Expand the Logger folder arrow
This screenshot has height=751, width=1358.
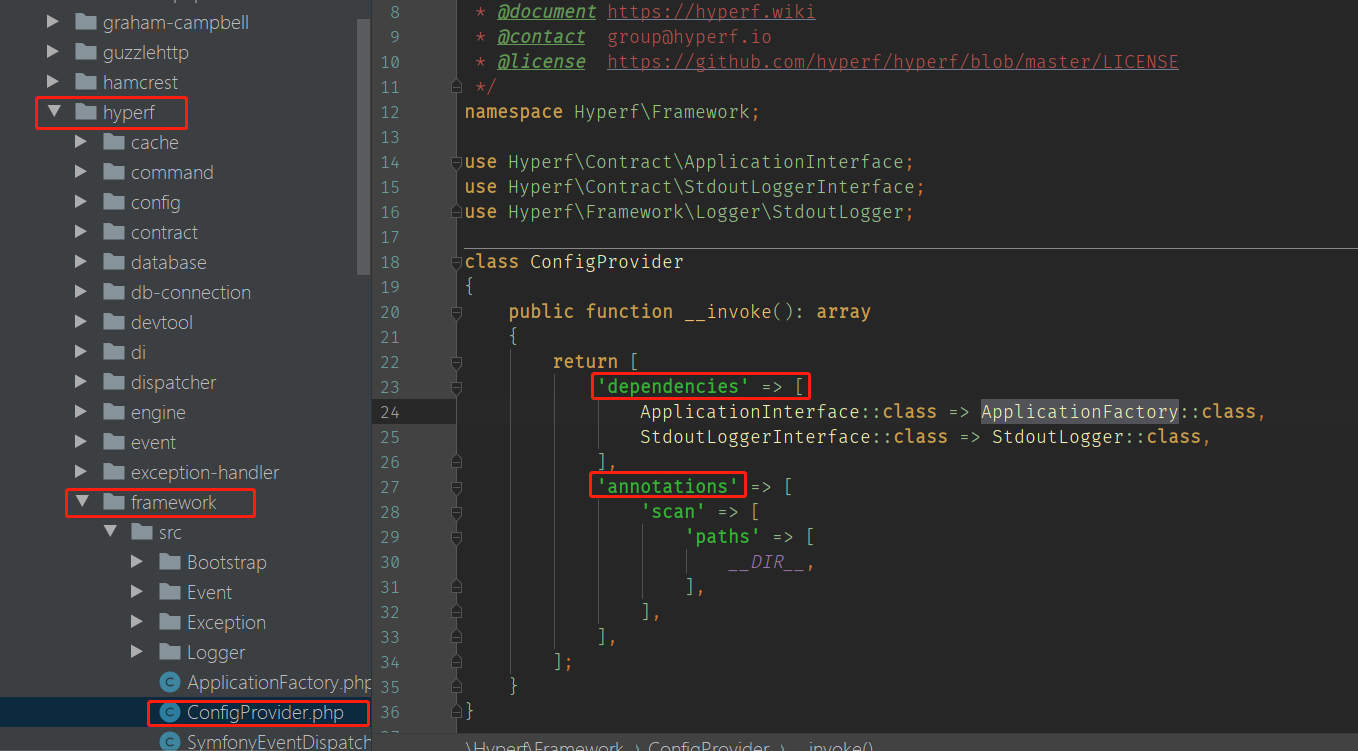[x=137, y=652]
